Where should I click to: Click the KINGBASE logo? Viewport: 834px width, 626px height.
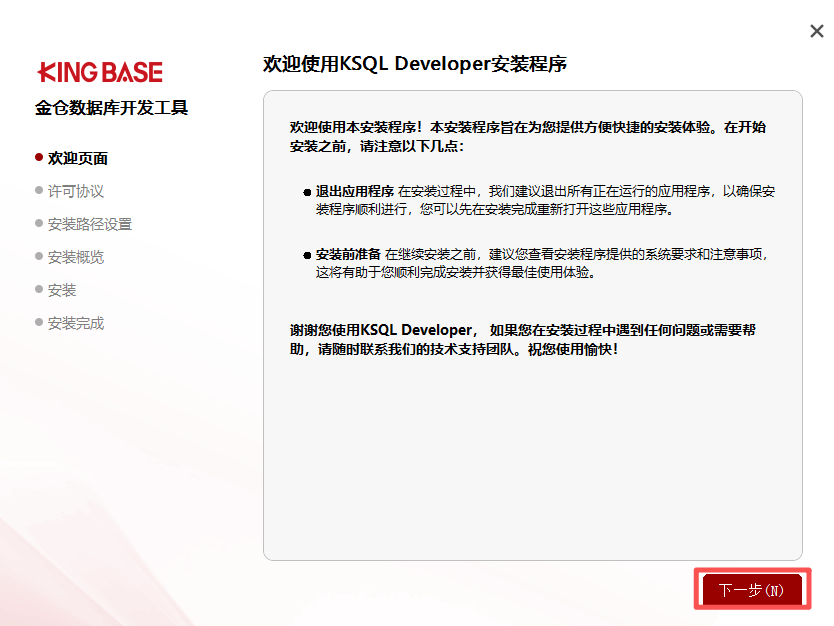pos(100,72)
